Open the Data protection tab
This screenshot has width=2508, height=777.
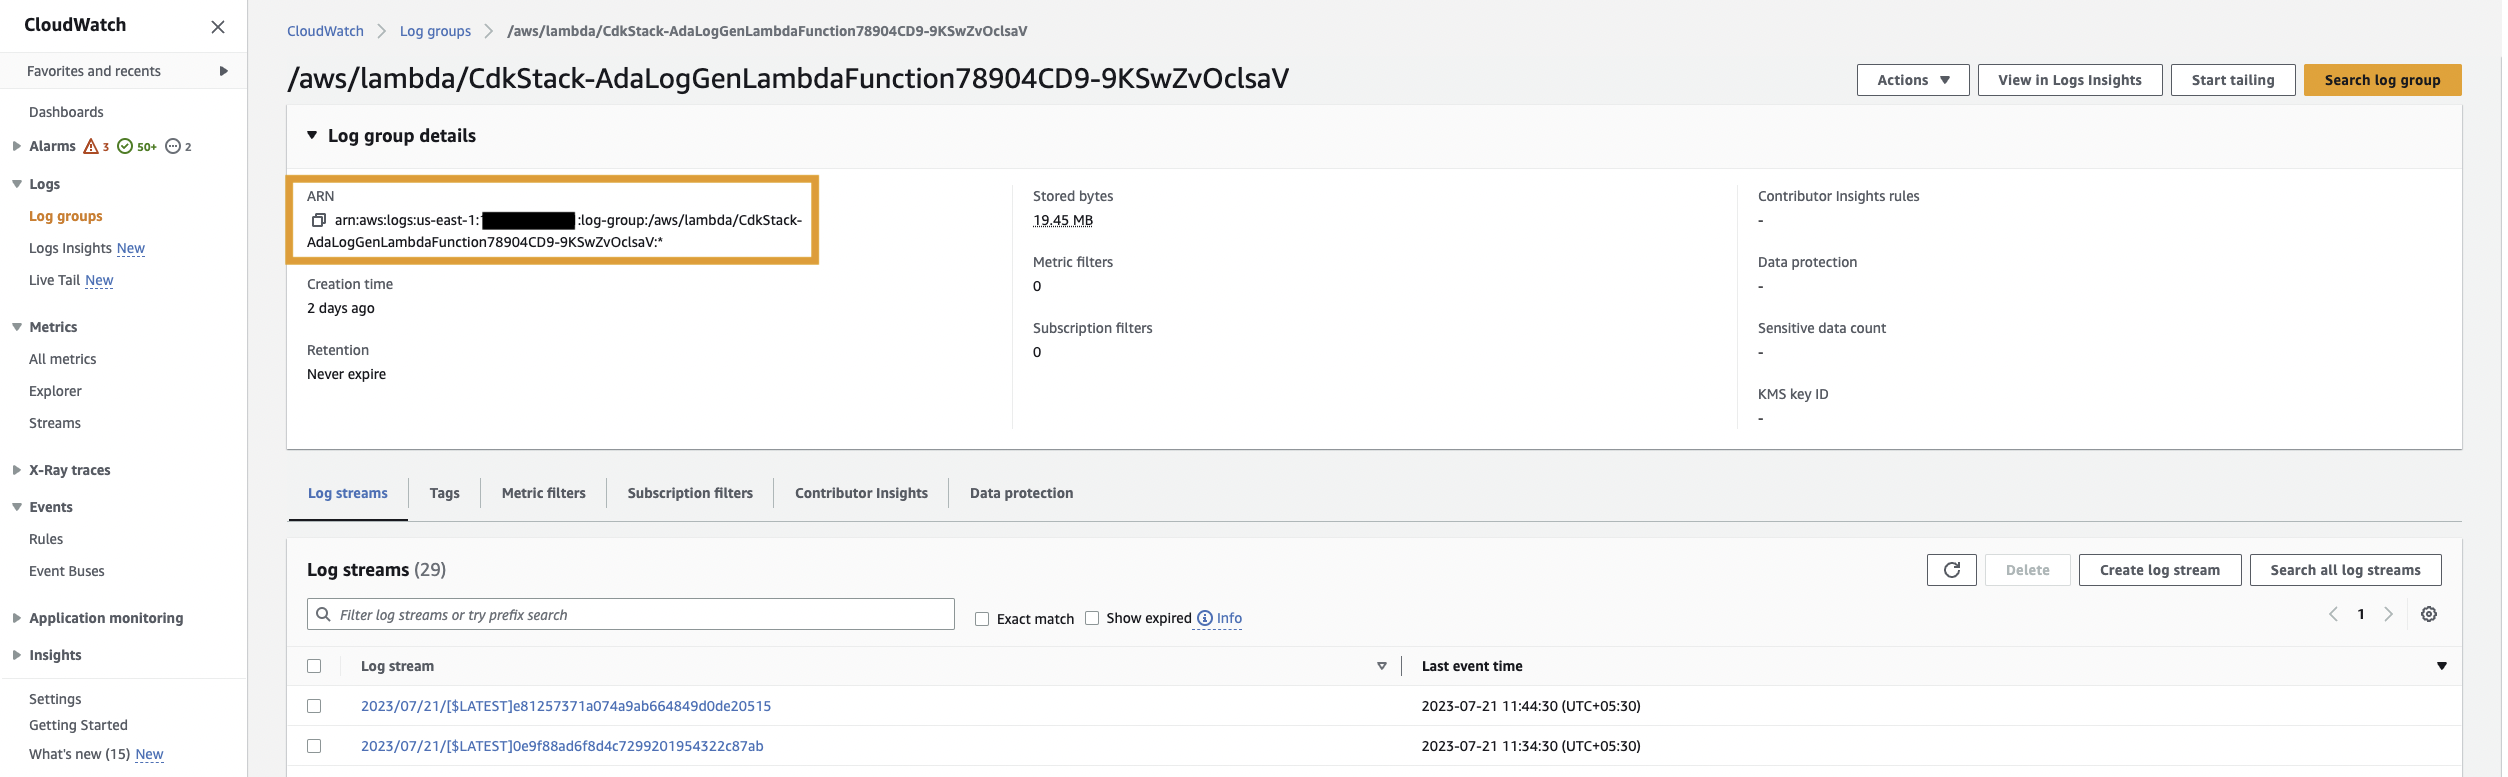click(x=1021, y=493)
